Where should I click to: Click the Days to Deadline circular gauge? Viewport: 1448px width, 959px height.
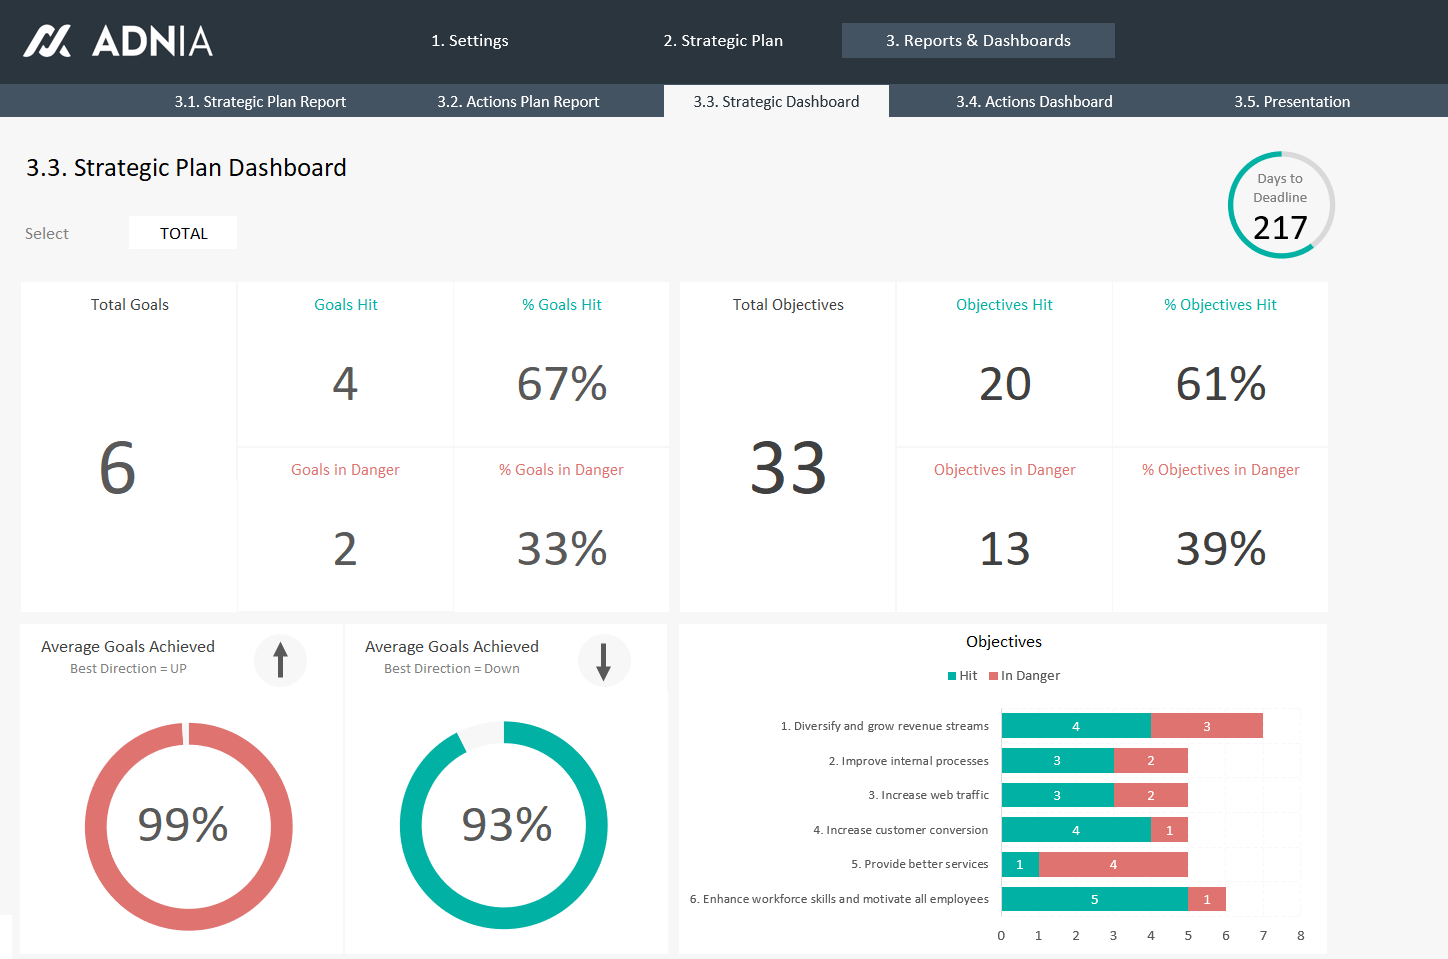(x=1280, y=205)
